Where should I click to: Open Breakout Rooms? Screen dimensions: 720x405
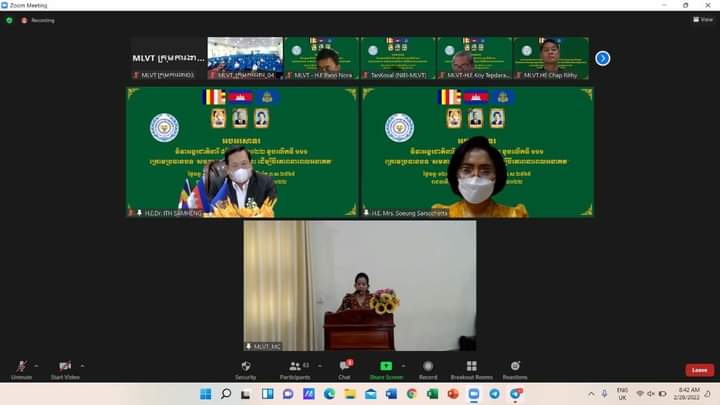pos(471,368)
